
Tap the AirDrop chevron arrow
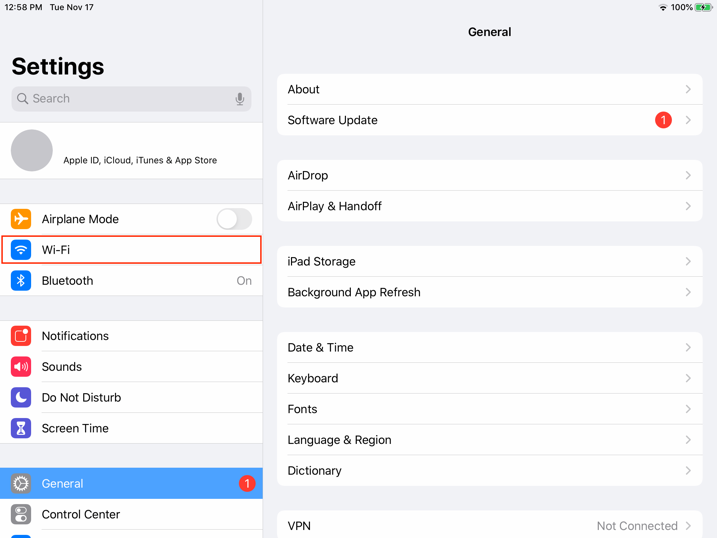click(x=688, y=176)
